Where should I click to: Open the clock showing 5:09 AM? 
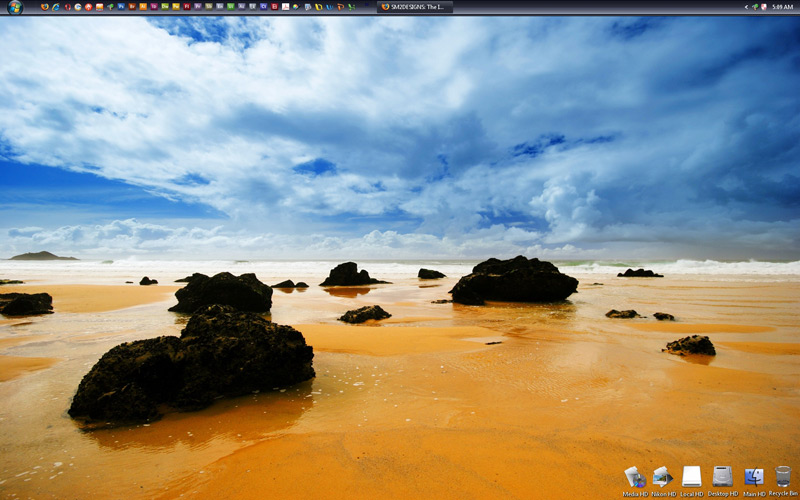pyautogui.click(x=782, y=7)
